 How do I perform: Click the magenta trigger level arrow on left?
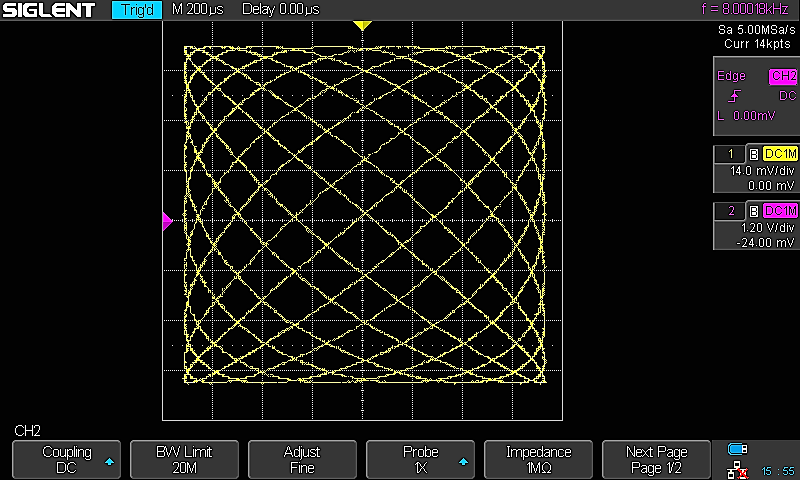(167, 220)
